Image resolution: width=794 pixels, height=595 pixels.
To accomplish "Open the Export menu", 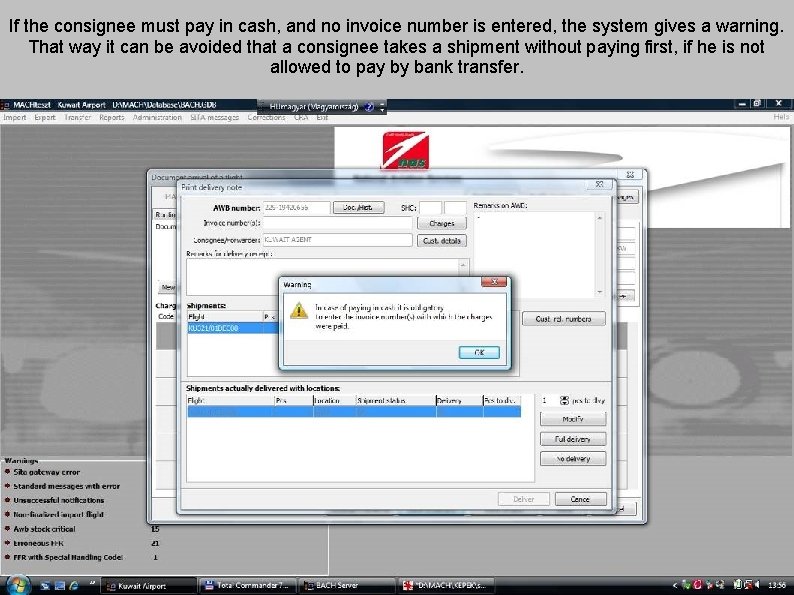I will coord(45,117).
